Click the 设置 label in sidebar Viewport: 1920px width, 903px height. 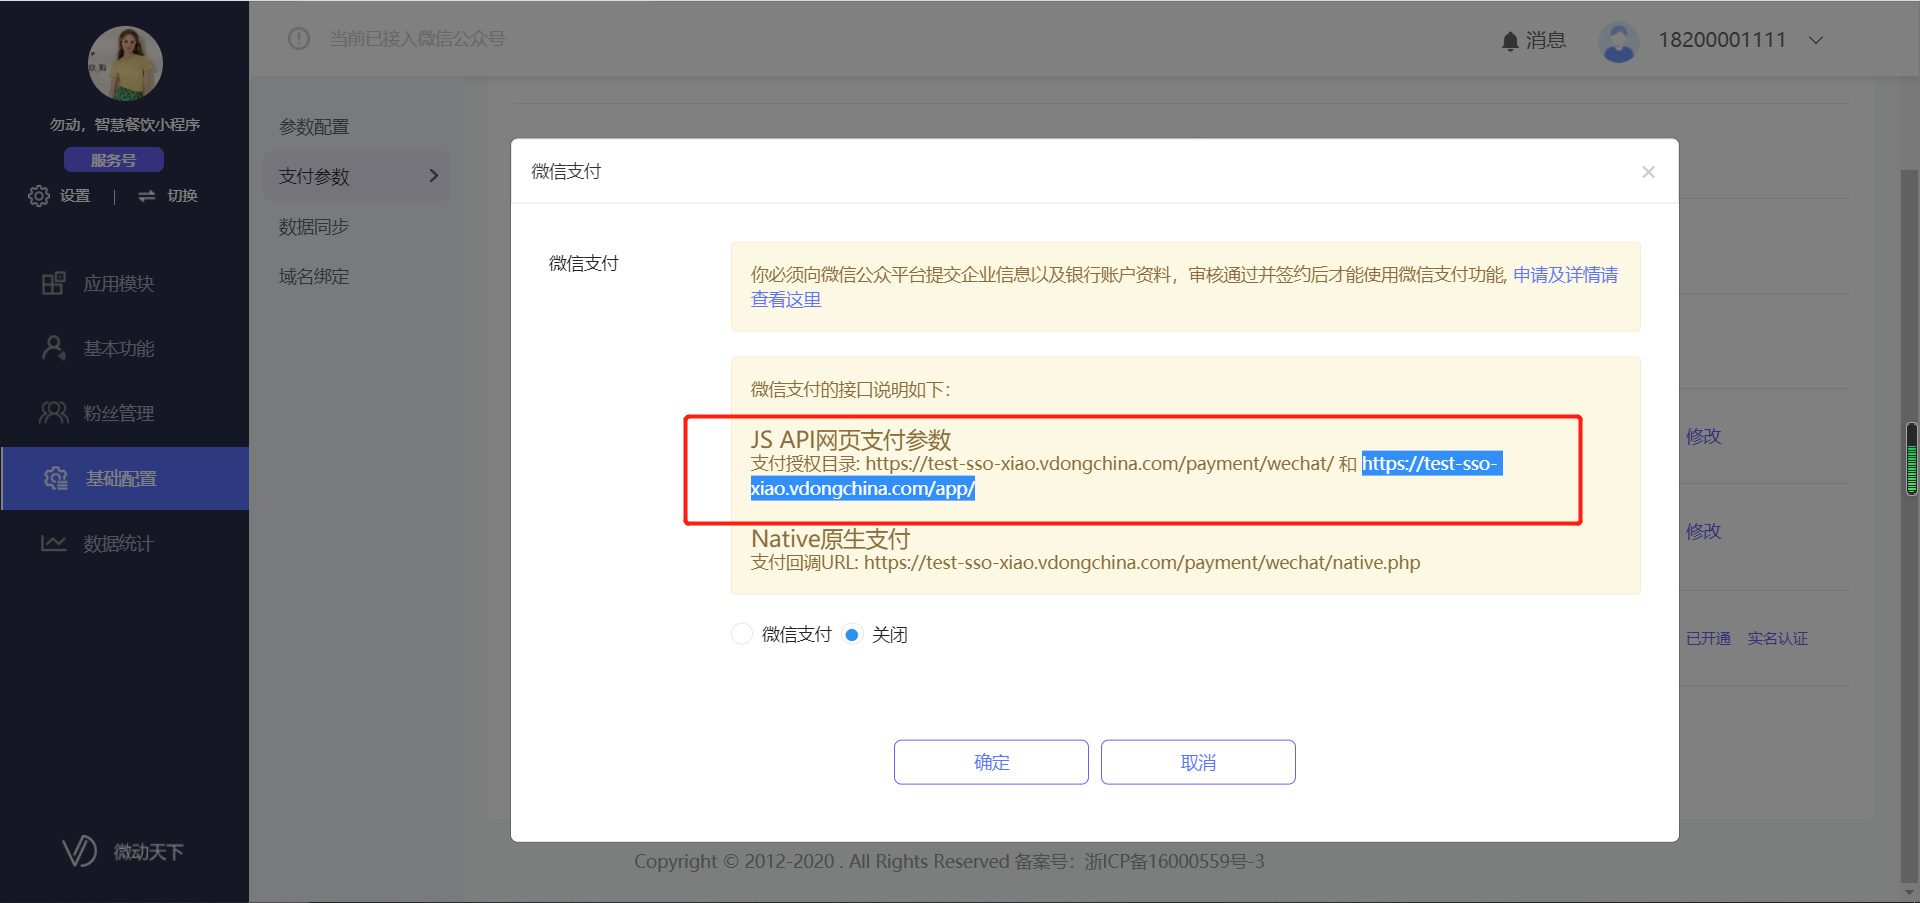[75, 196]
